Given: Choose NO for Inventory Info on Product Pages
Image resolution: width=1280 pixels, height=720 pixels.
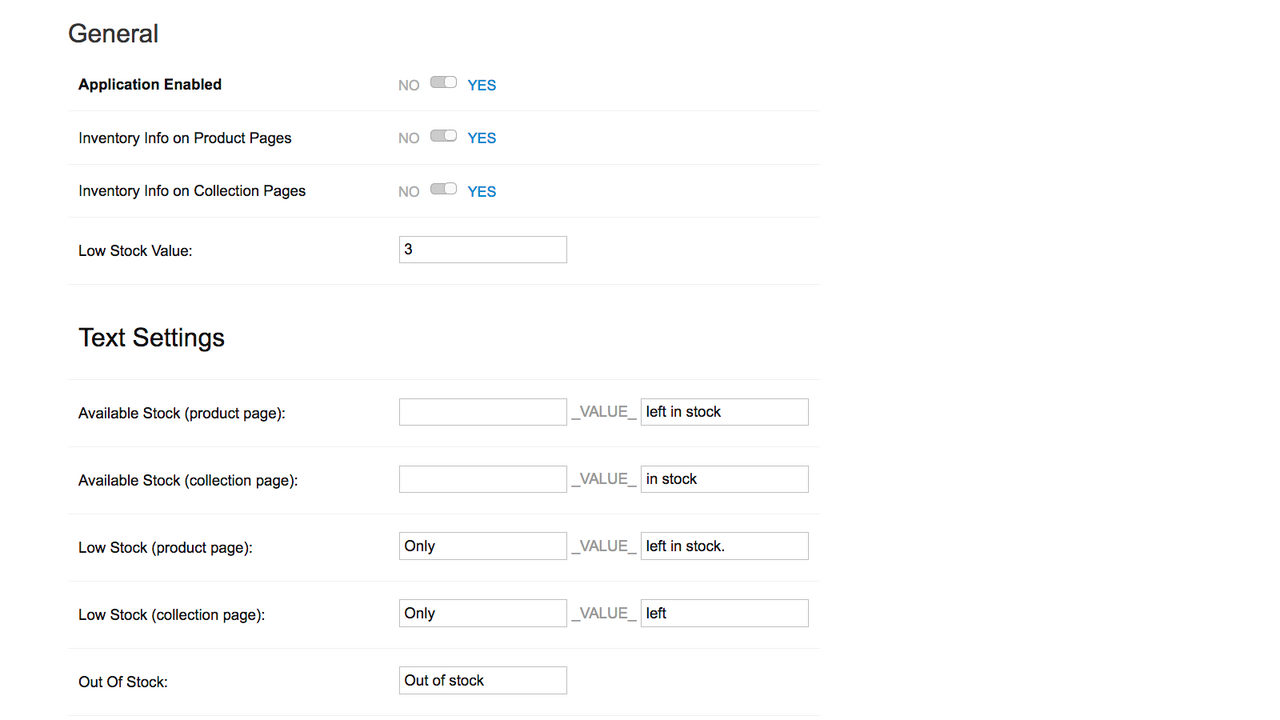Looking at the screenshot, I should pos(409,138).
